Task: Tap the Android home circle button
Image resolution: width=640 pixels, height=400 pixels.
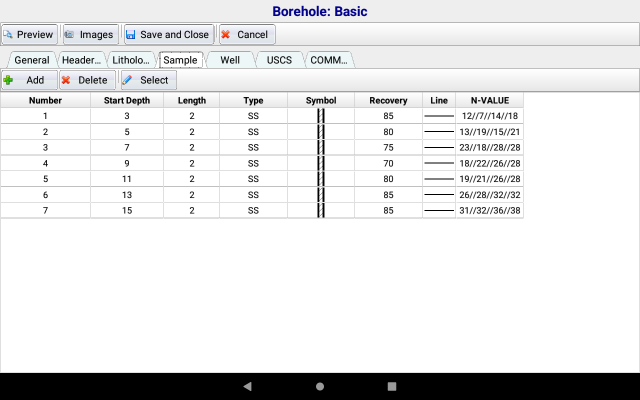Action: click(x=320, y=386)
